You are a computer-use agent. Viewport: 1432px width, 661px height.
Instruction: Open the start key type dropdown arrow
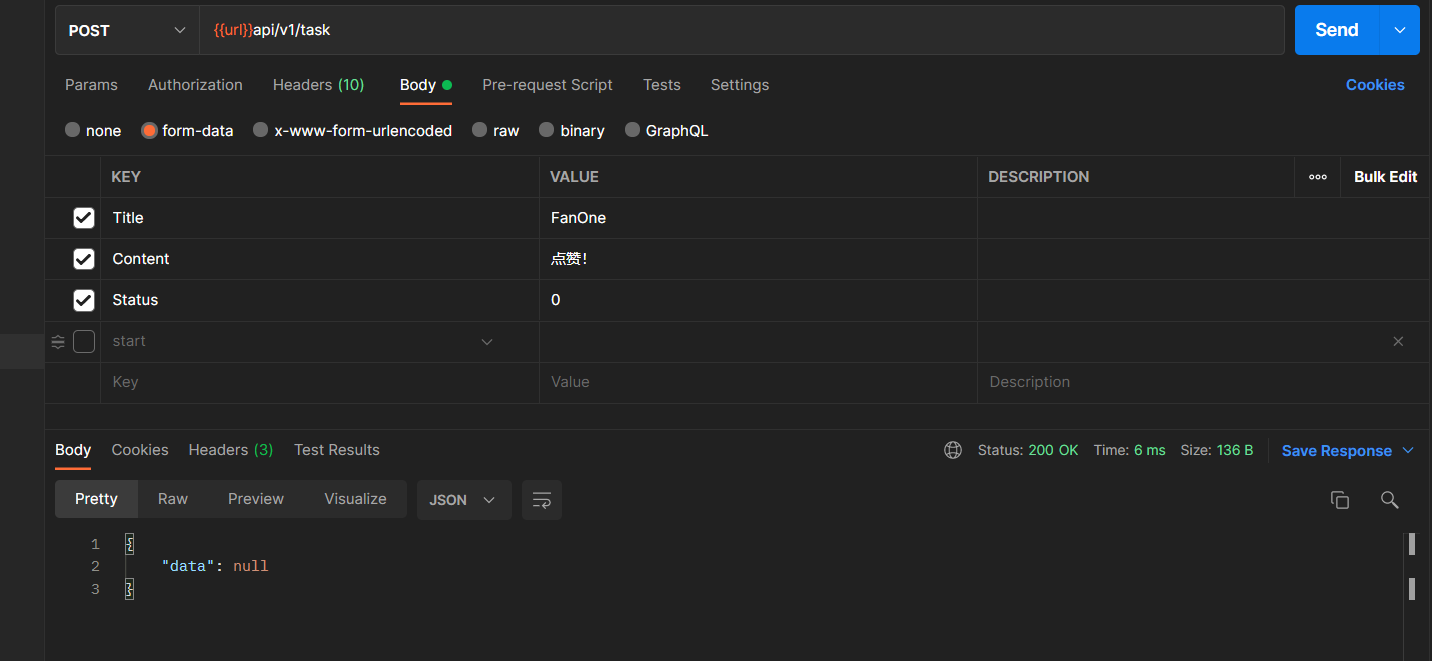pos(487,342)
